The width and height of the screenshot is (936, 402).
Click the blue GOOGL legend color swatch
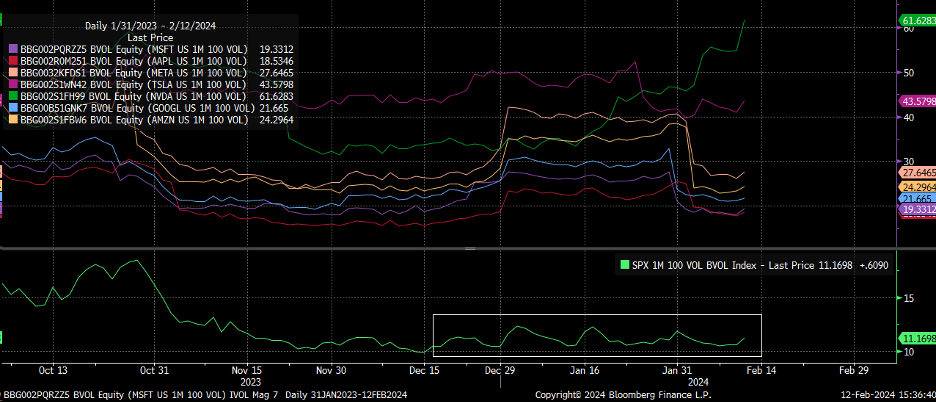point(14,108)
